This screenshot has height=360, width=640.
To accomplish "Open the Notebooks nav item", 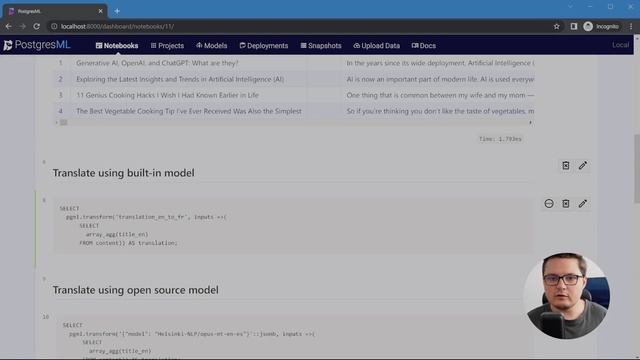I will tap(117, 46).
